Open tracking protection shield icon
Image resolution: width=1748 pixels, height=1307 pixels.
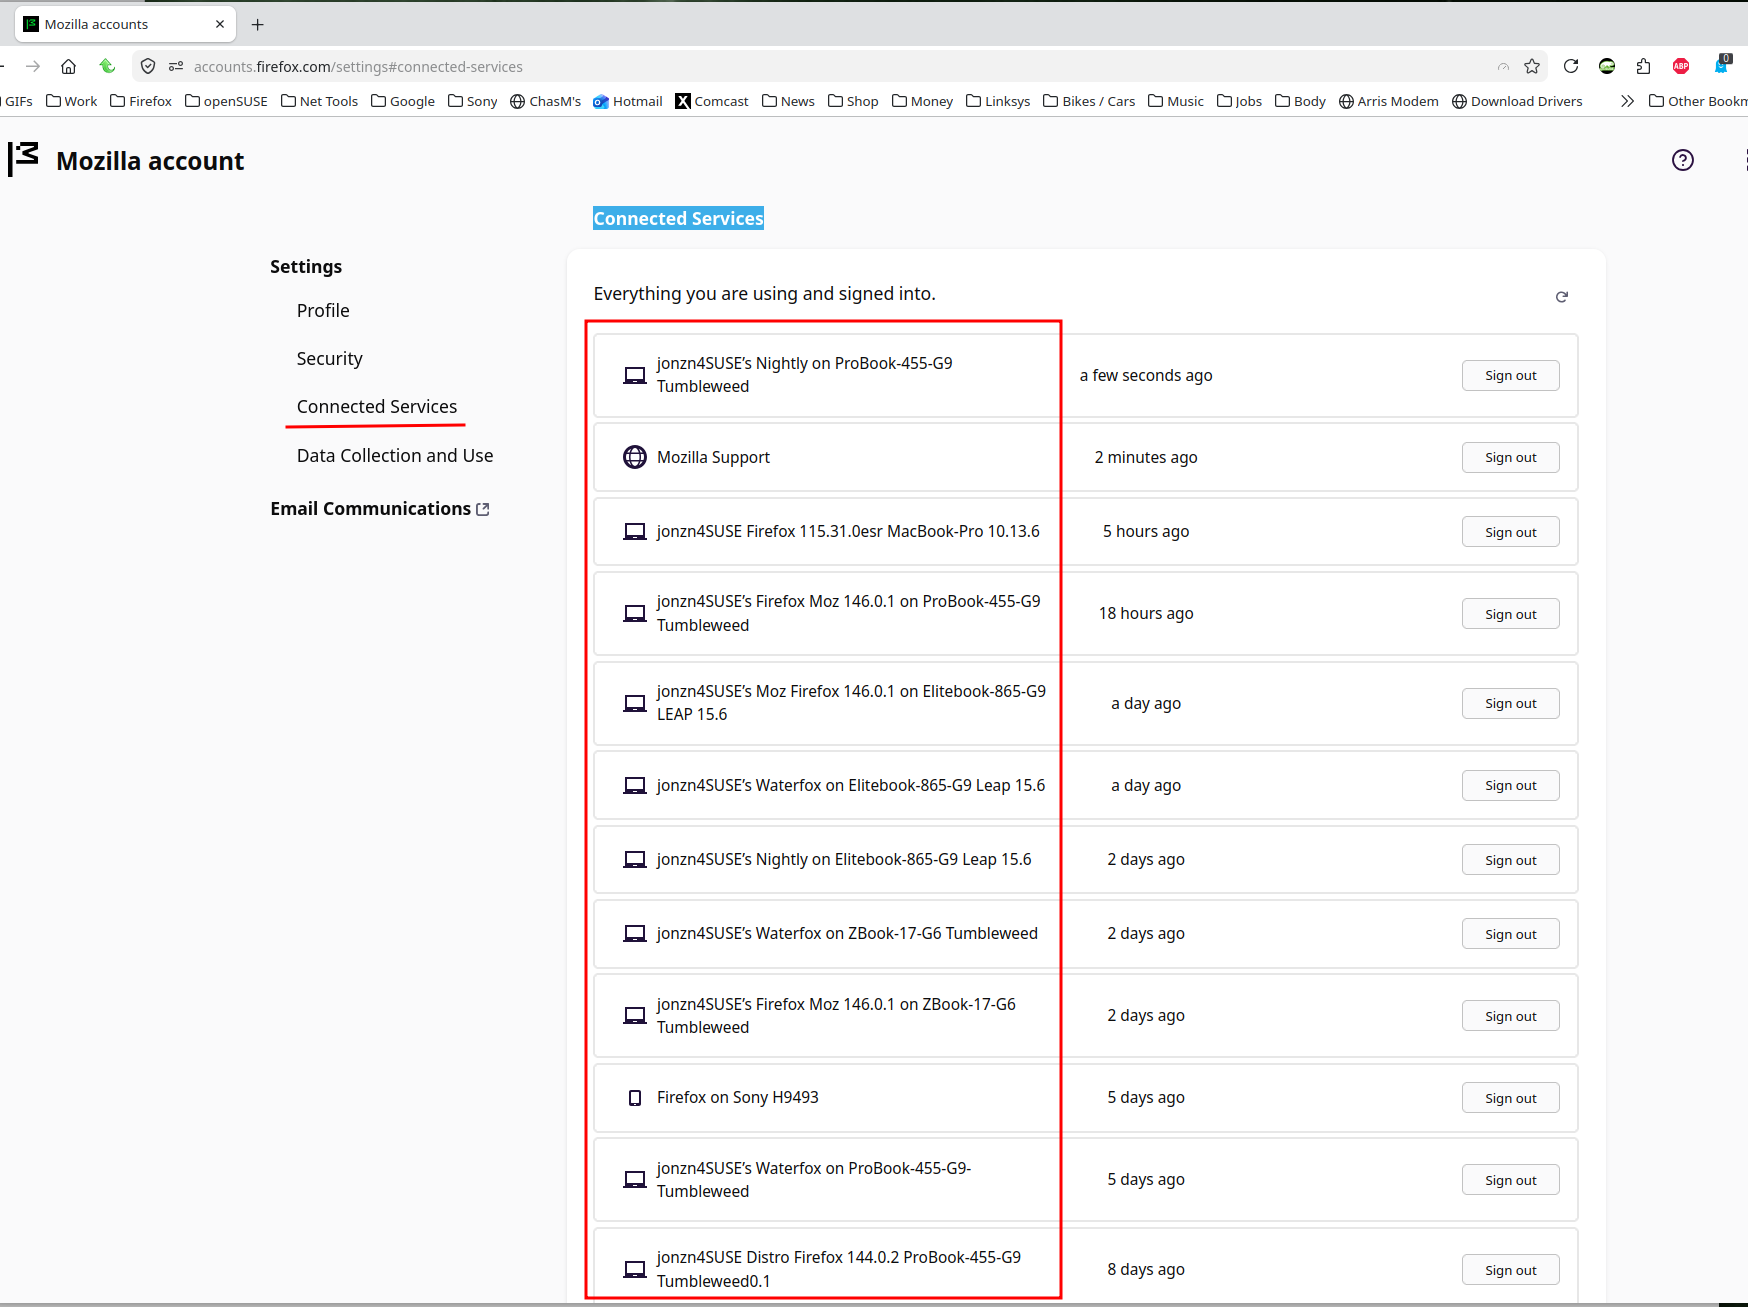point(148,66)
